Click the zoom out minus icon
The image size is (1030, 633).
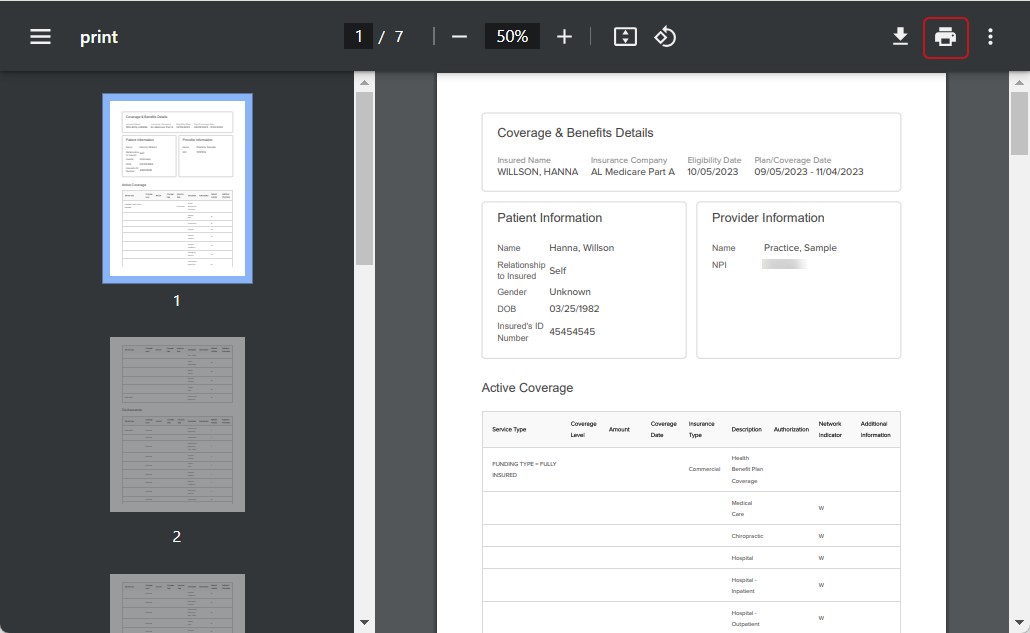tap(459, 37)
